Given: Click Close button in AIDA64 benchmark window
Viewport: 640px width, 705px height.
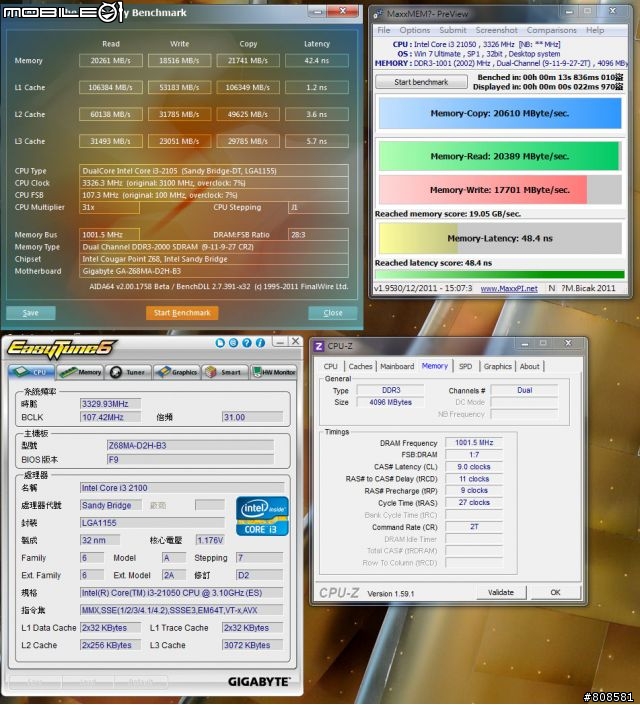Looking at the screenshot, I should tap(333, 312).
